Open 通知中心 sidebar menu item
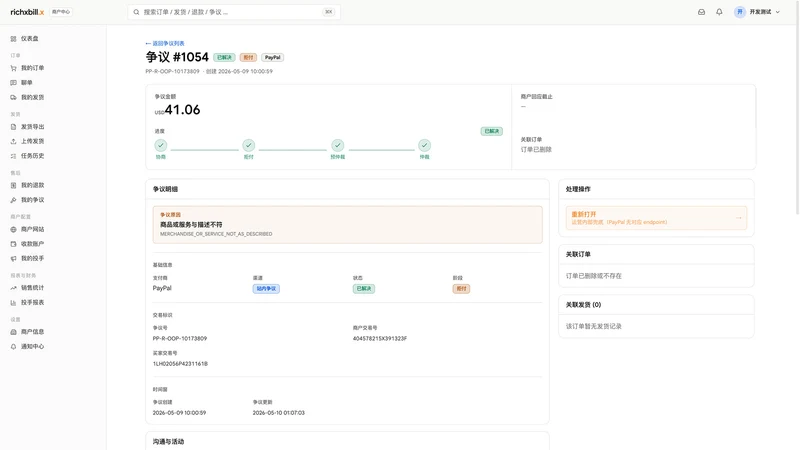This screenshot has width=800, height=450. pos(32,346)
